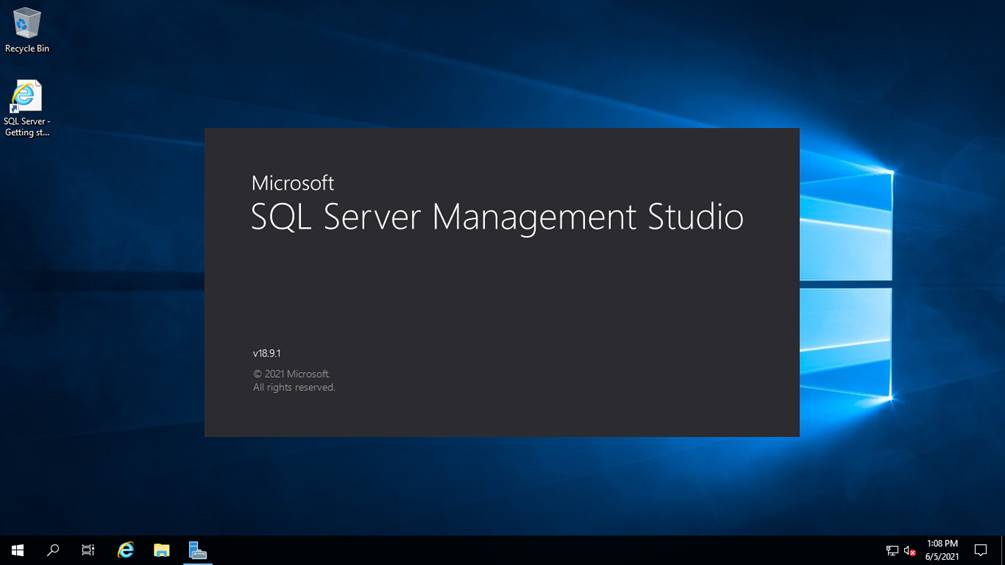Click the SQL Server Management Studio title
The image size is (1005, 565).
pos(497,217)
